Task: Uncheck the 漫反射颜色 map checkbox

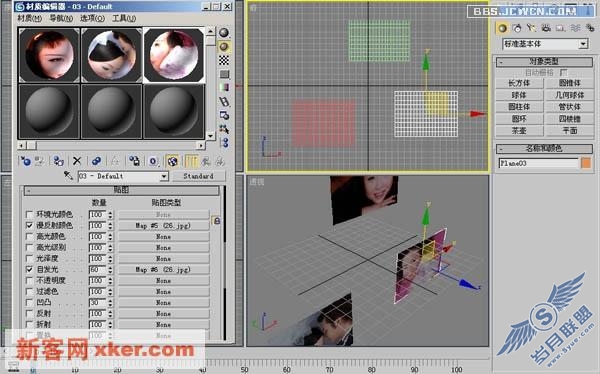Action: tap(29, 225)
